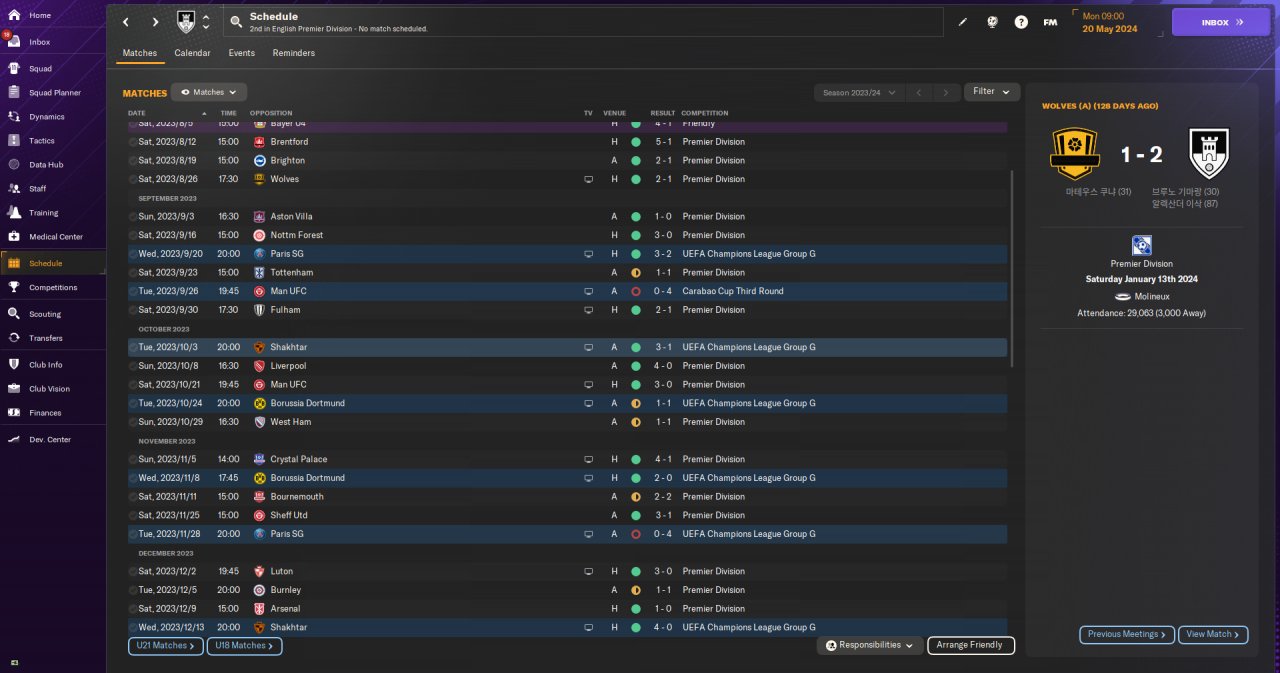
Task: Open the Squad shirt icon
Action: point(14,69)
